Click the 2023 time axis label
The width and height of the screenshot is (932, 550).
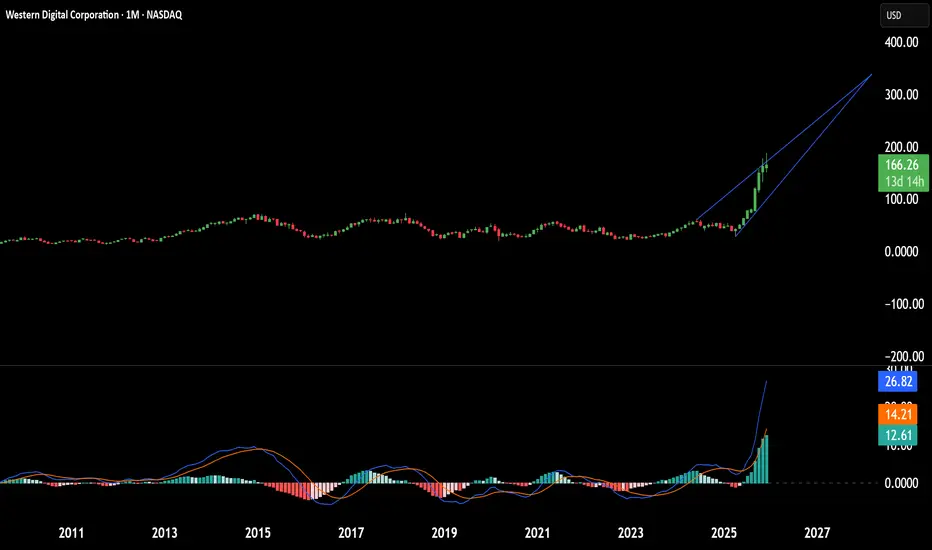coord(631,533)
